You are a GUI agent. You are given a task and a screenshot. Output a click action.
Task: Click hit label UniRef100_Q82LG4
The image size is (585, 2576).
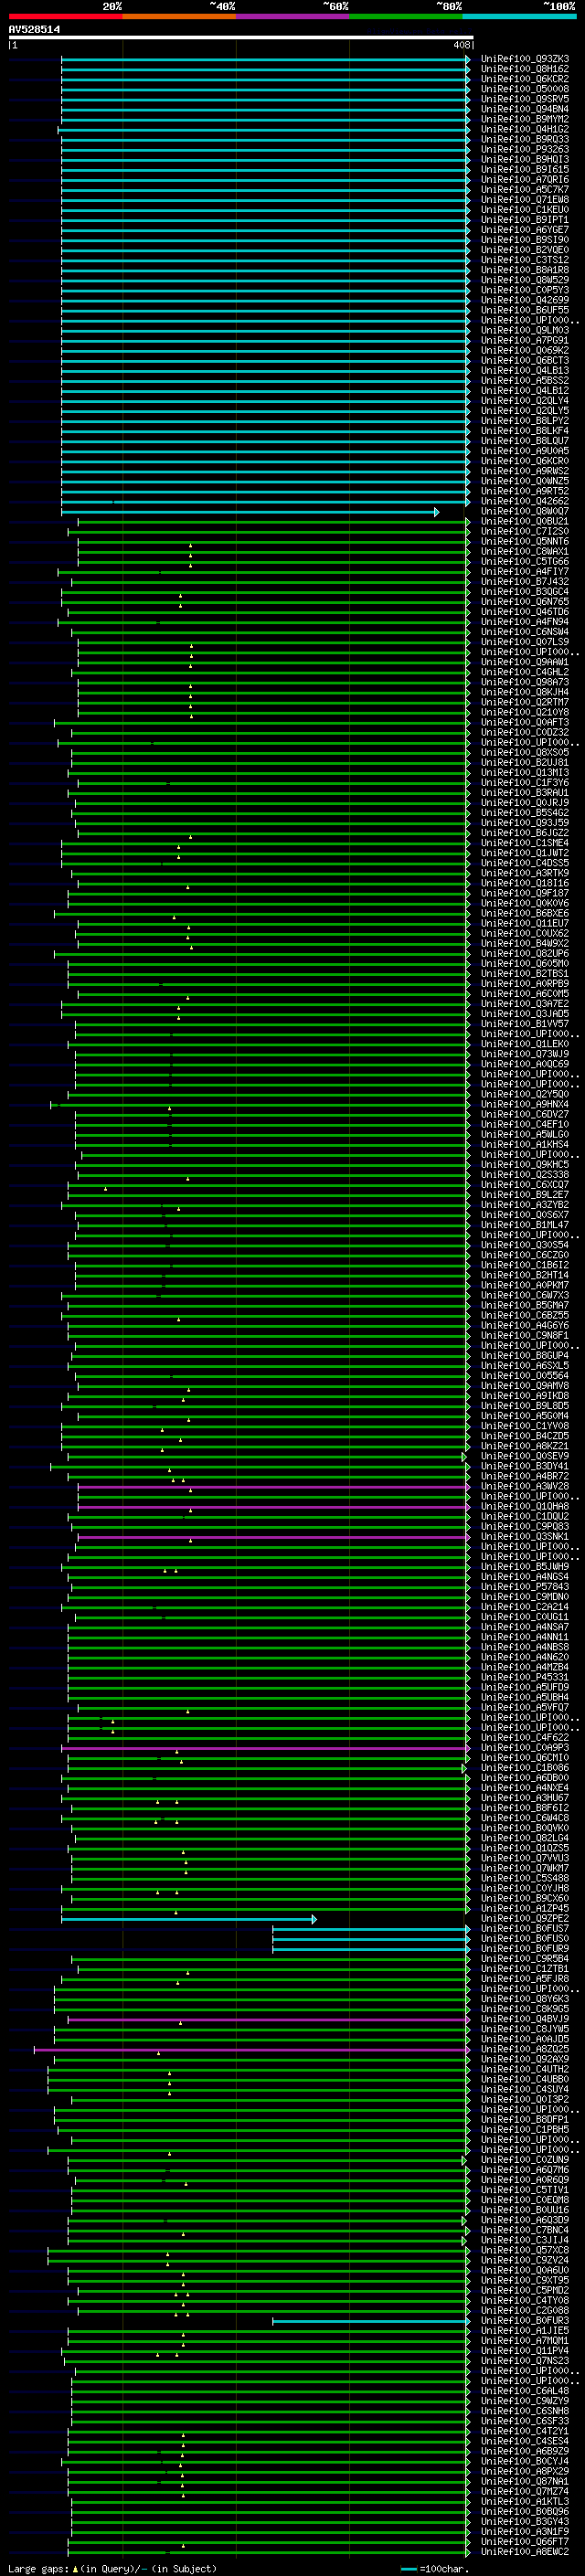point(525,1838)
